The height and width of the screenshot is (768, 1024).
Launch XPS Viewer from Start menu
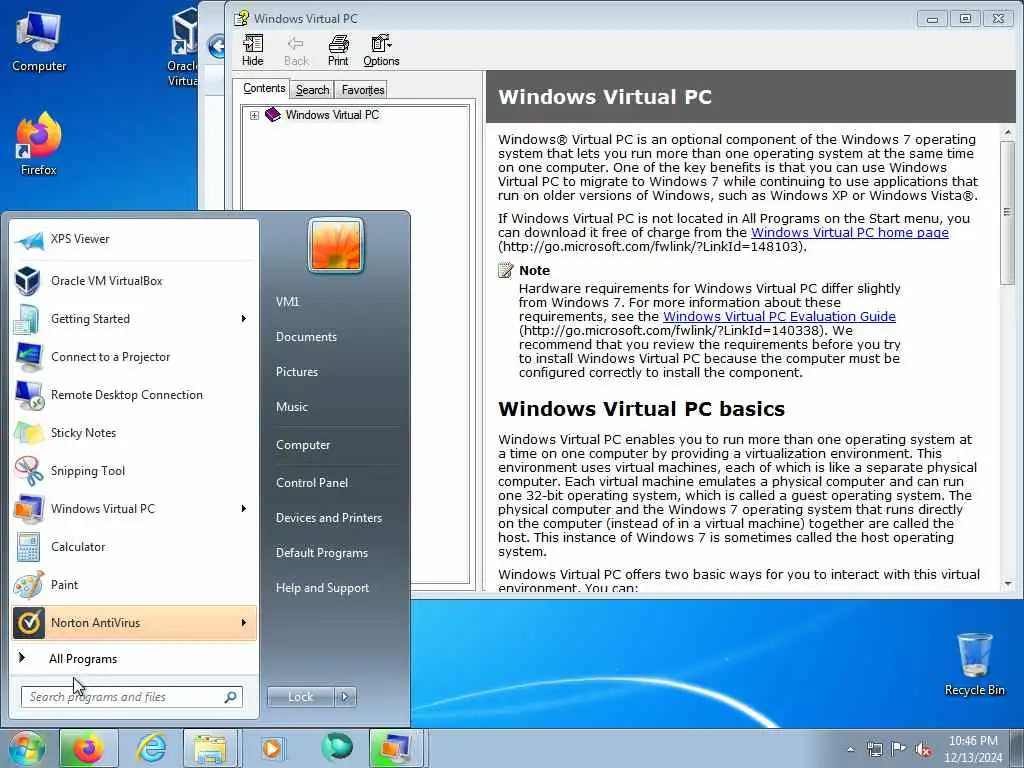[134, 240]
